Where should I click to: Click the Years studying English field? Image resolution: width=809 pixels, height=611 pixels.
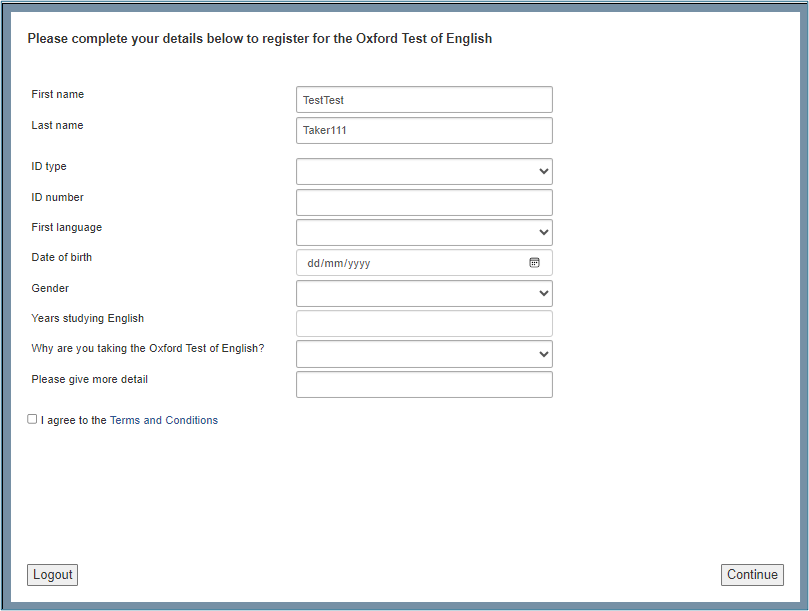(x=424, y=324)
